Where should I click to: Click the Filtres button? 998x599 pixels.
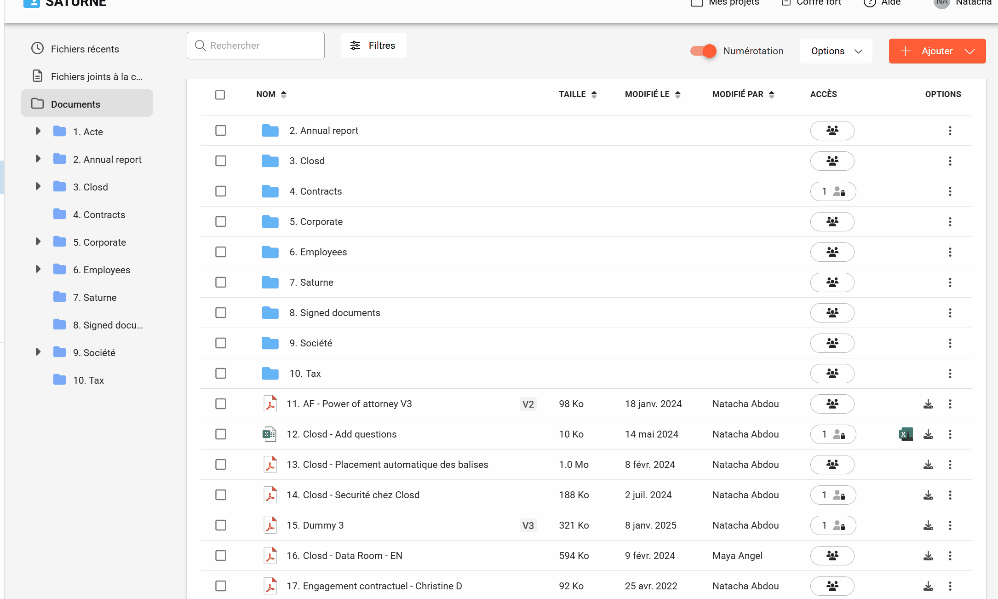373,46
